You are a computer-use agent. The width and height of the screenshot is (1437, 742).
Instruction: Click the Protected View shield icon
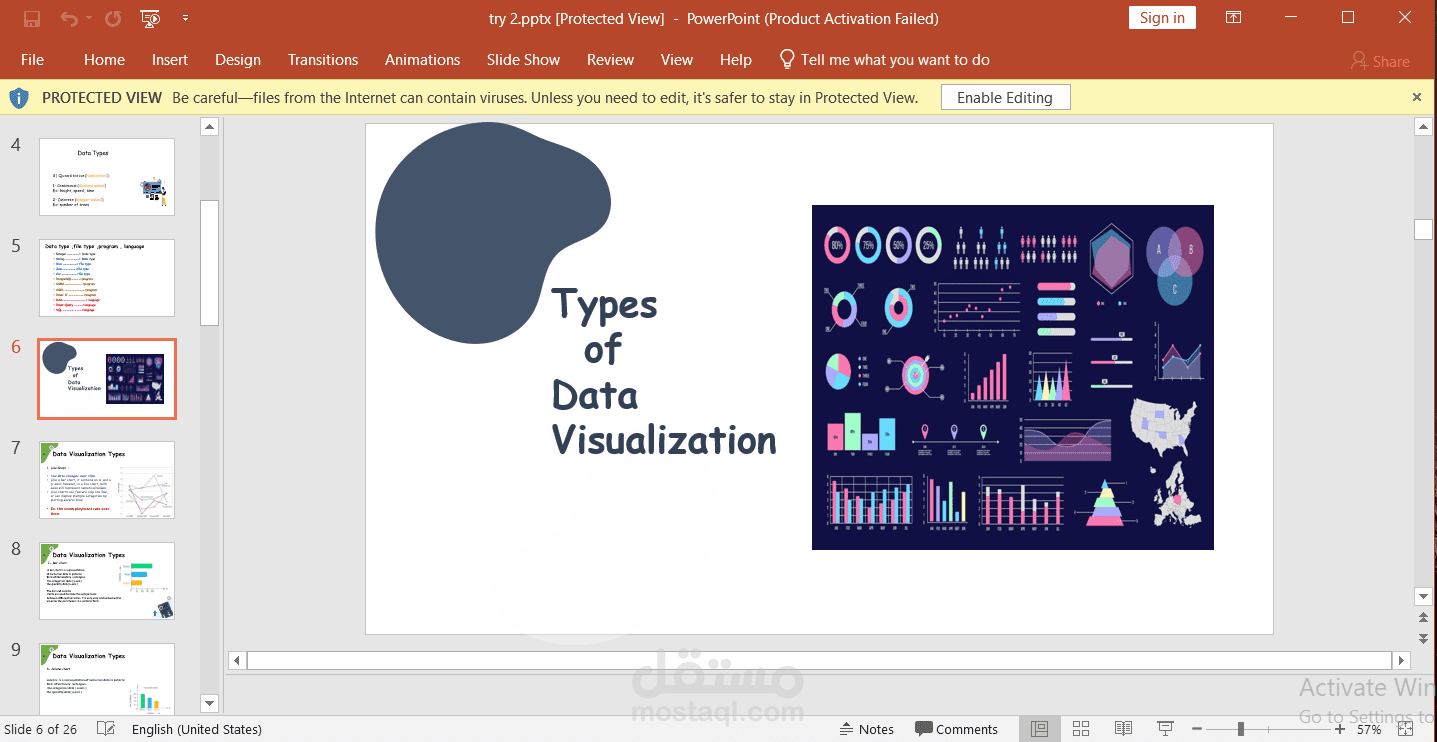tap(19, 97)
